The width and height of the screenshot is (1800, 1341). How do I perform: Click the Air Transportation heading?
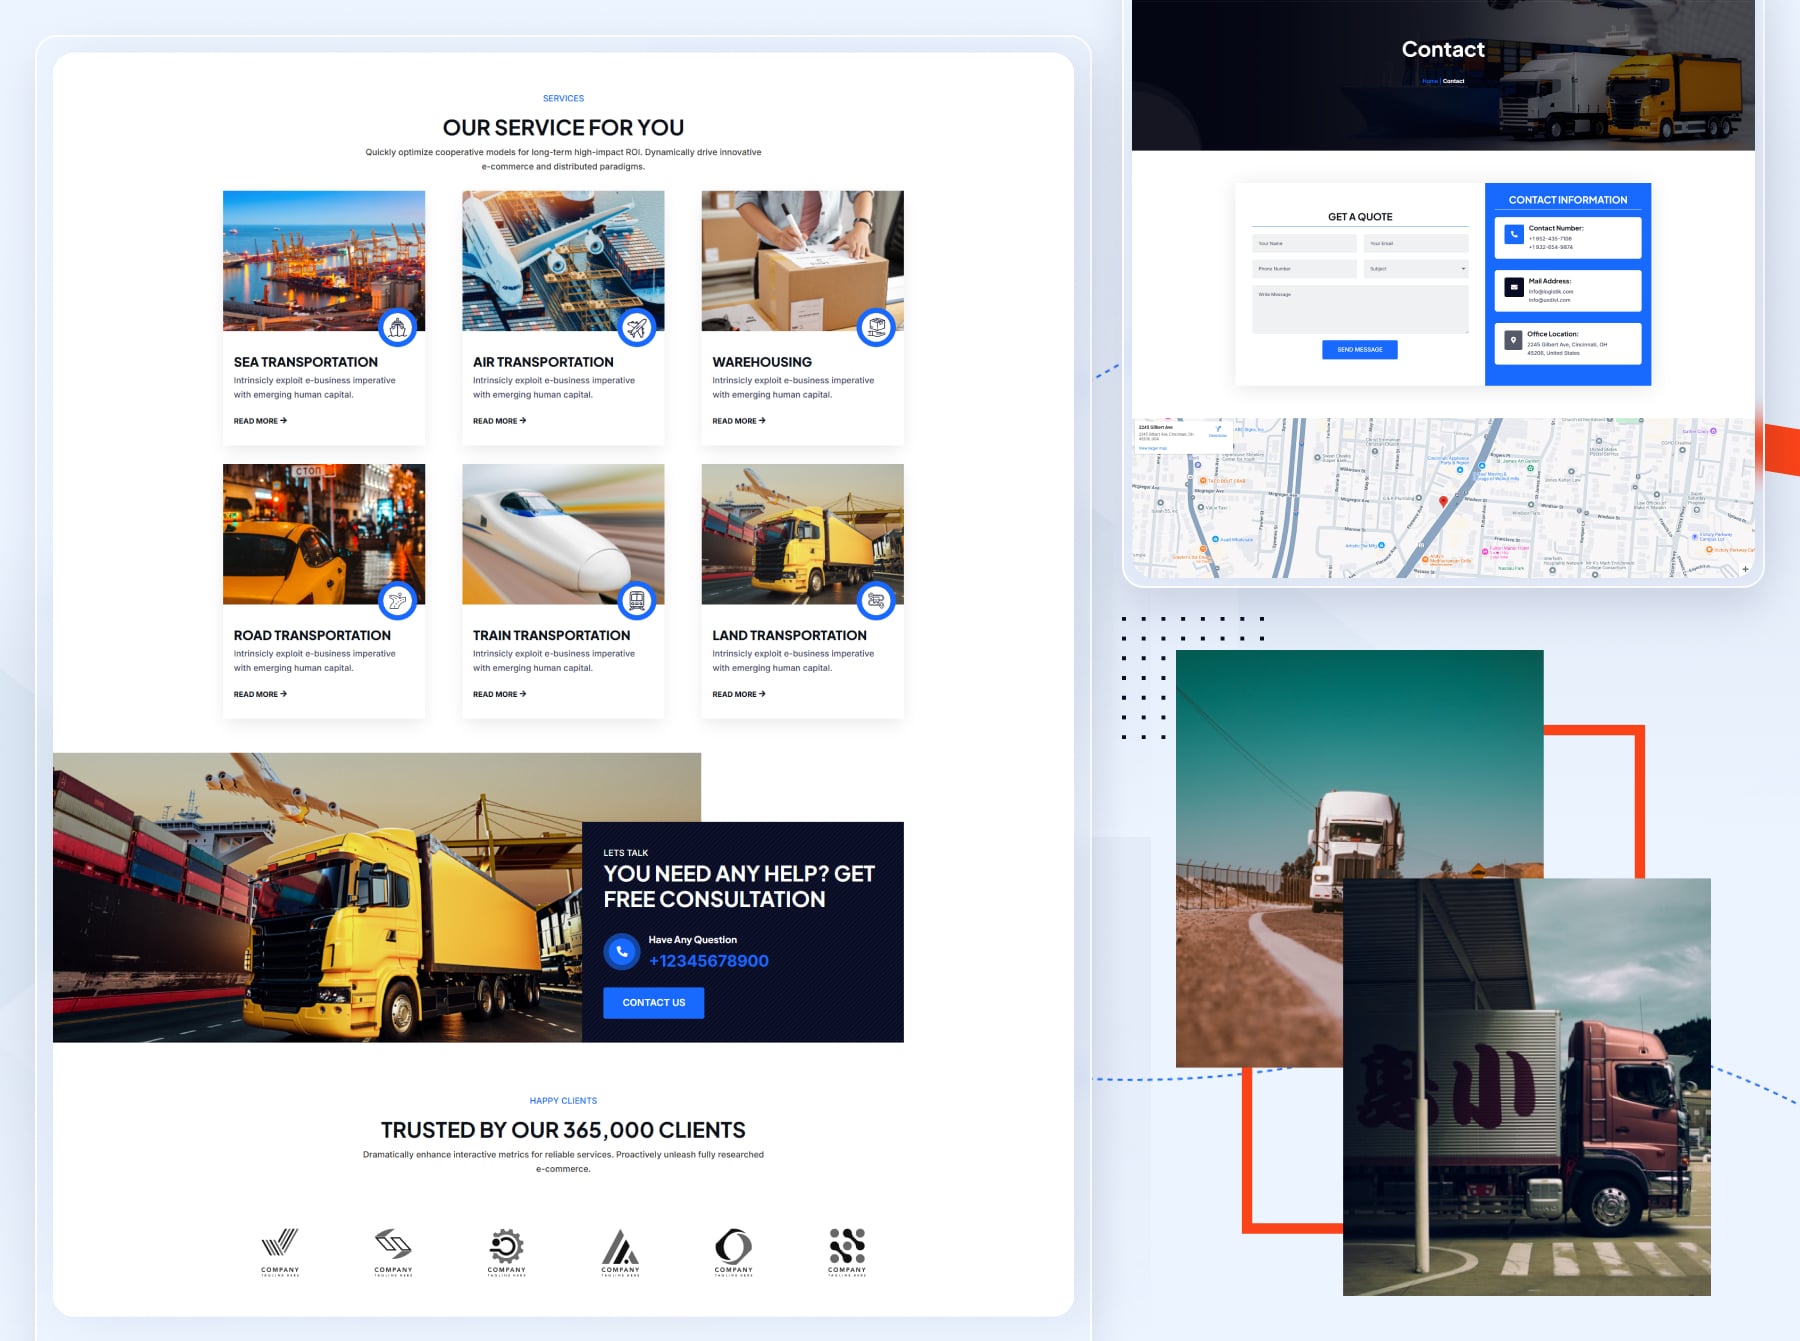pos(543,362)
